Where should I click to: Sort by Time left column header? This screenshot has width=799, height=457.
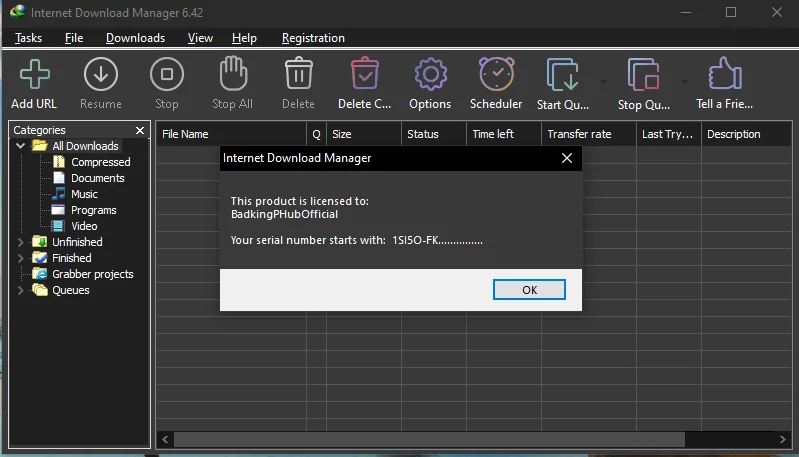point(503,134)
